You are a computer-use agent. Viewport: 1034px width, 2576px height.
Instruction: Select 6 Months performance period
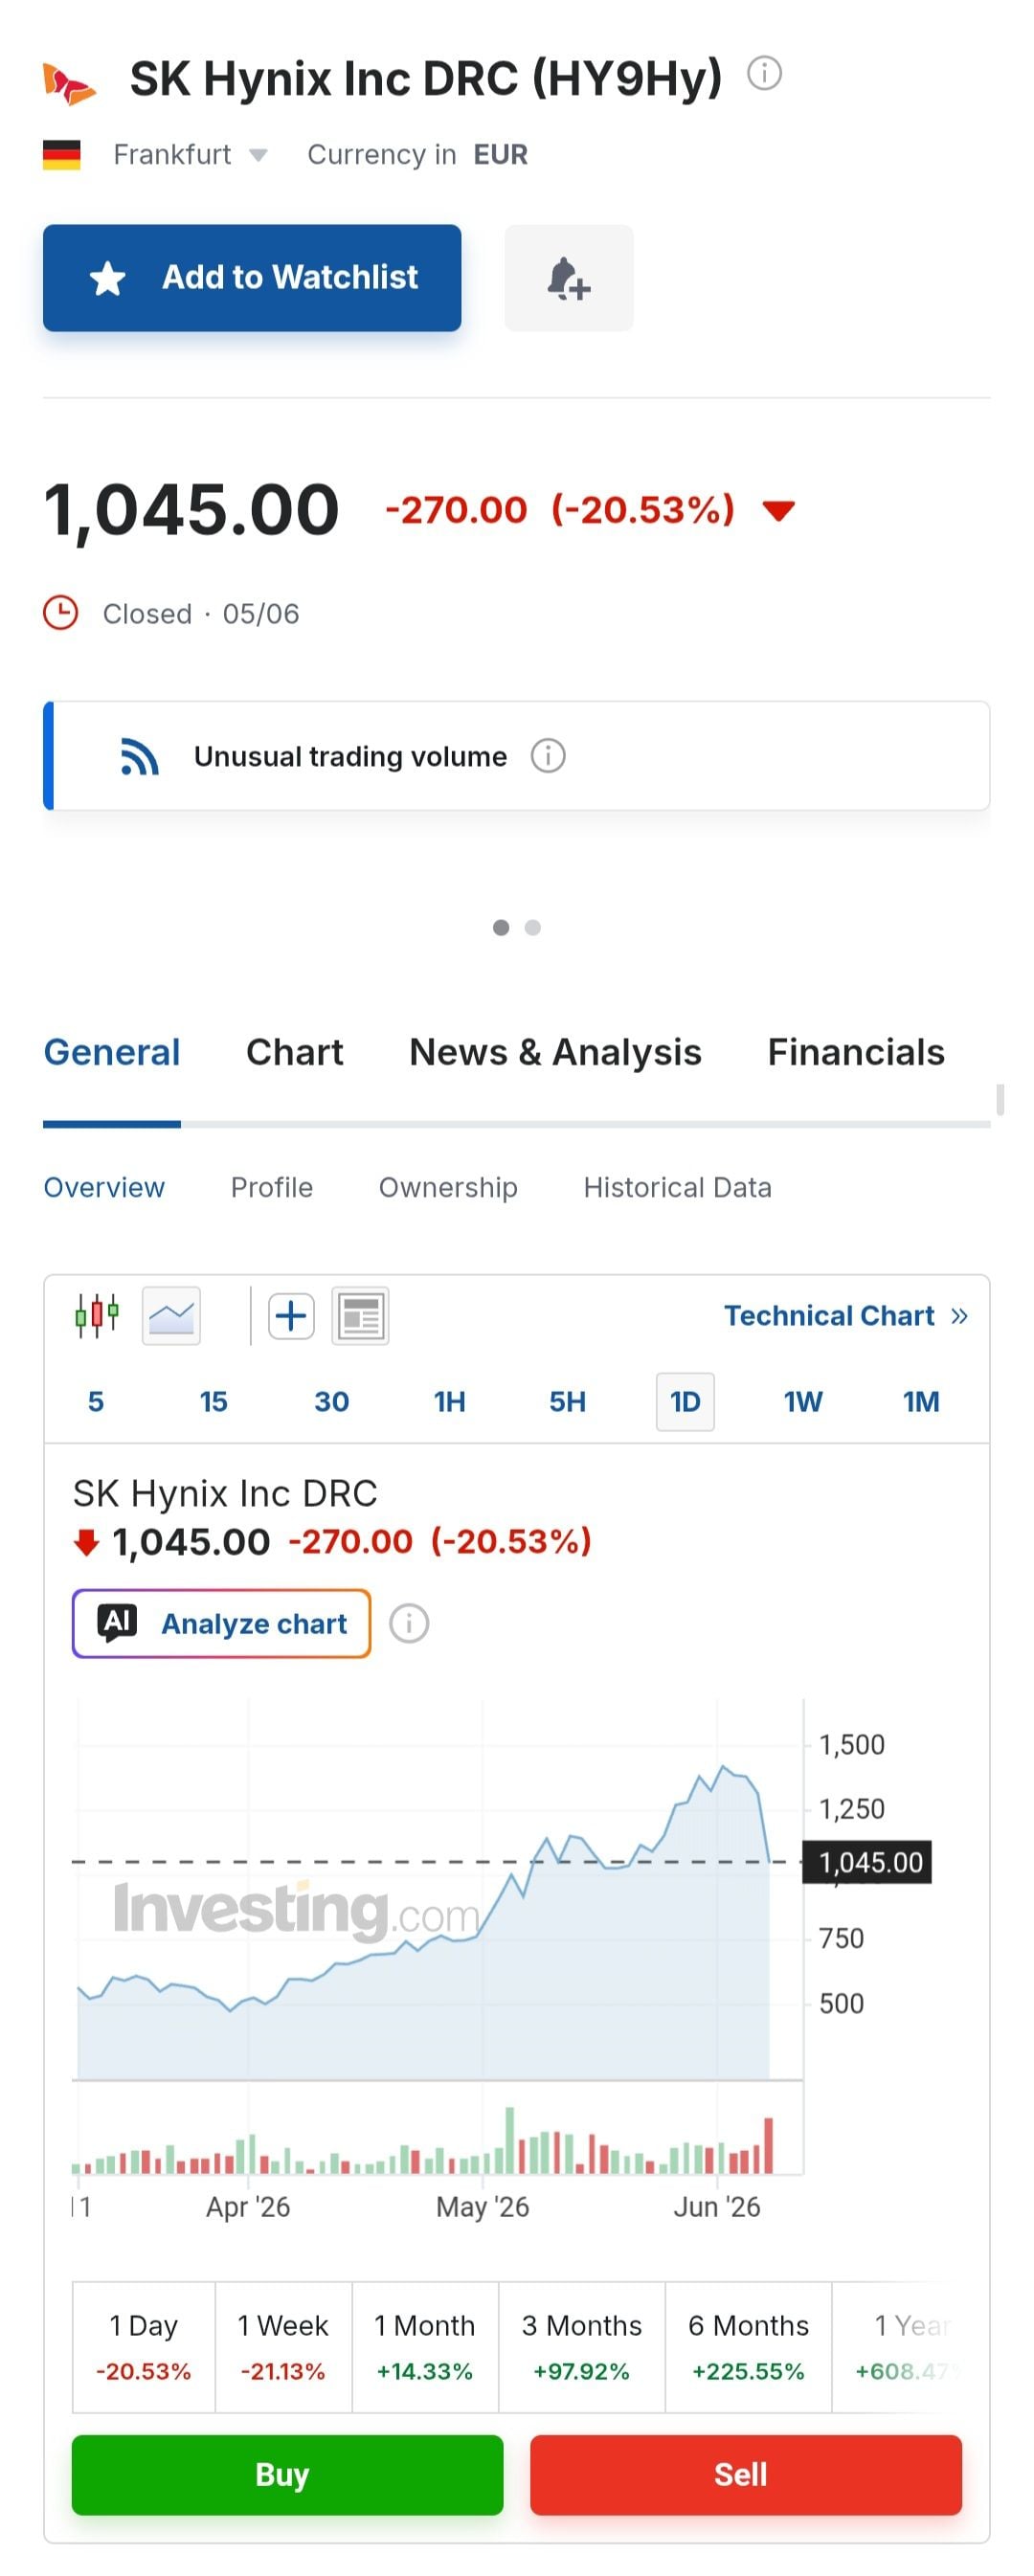(x=748, y=2347)
